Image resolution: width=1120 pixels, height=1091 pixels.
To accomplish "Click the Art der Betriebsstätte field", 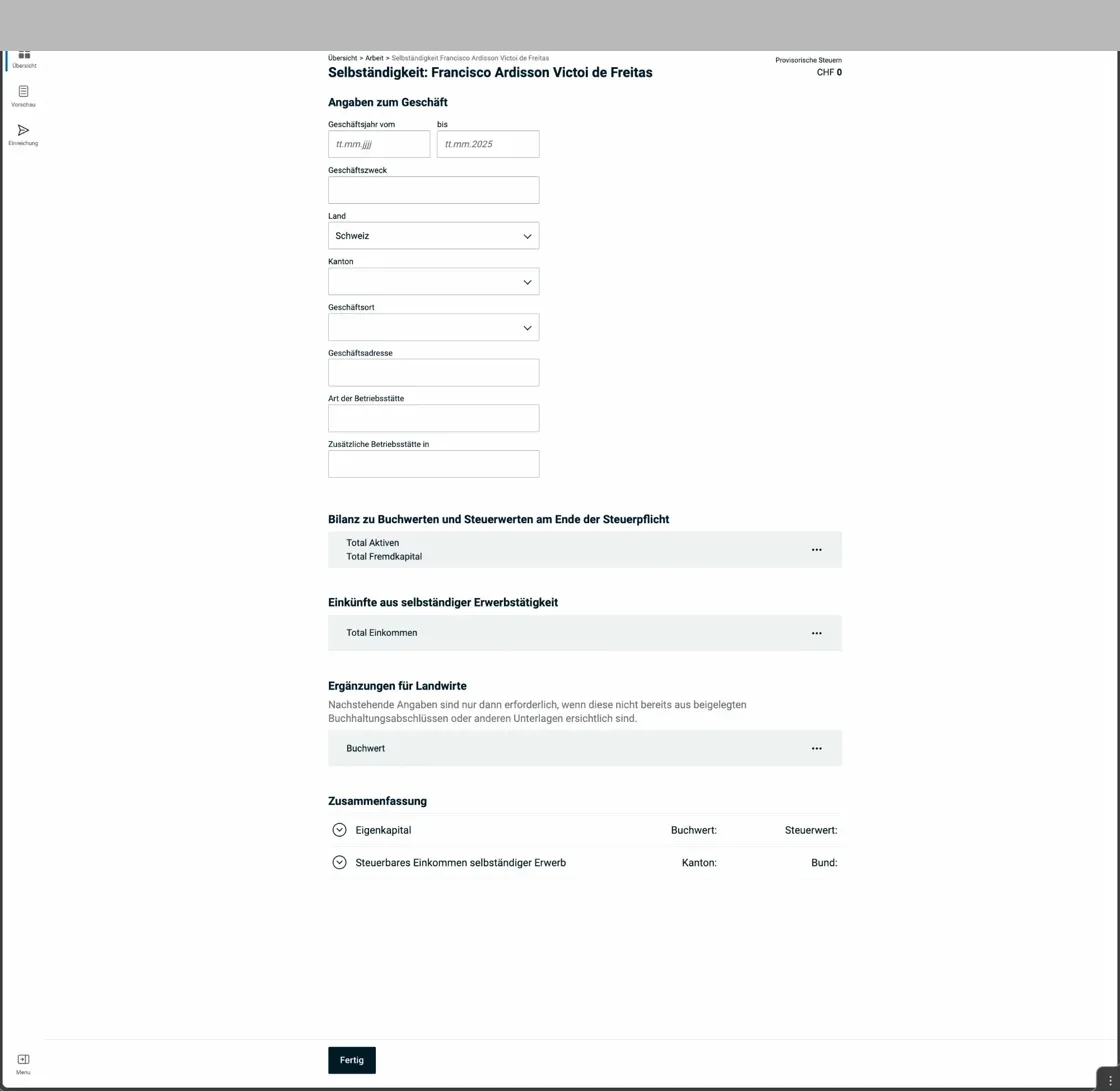I will [x=433, y=418].
